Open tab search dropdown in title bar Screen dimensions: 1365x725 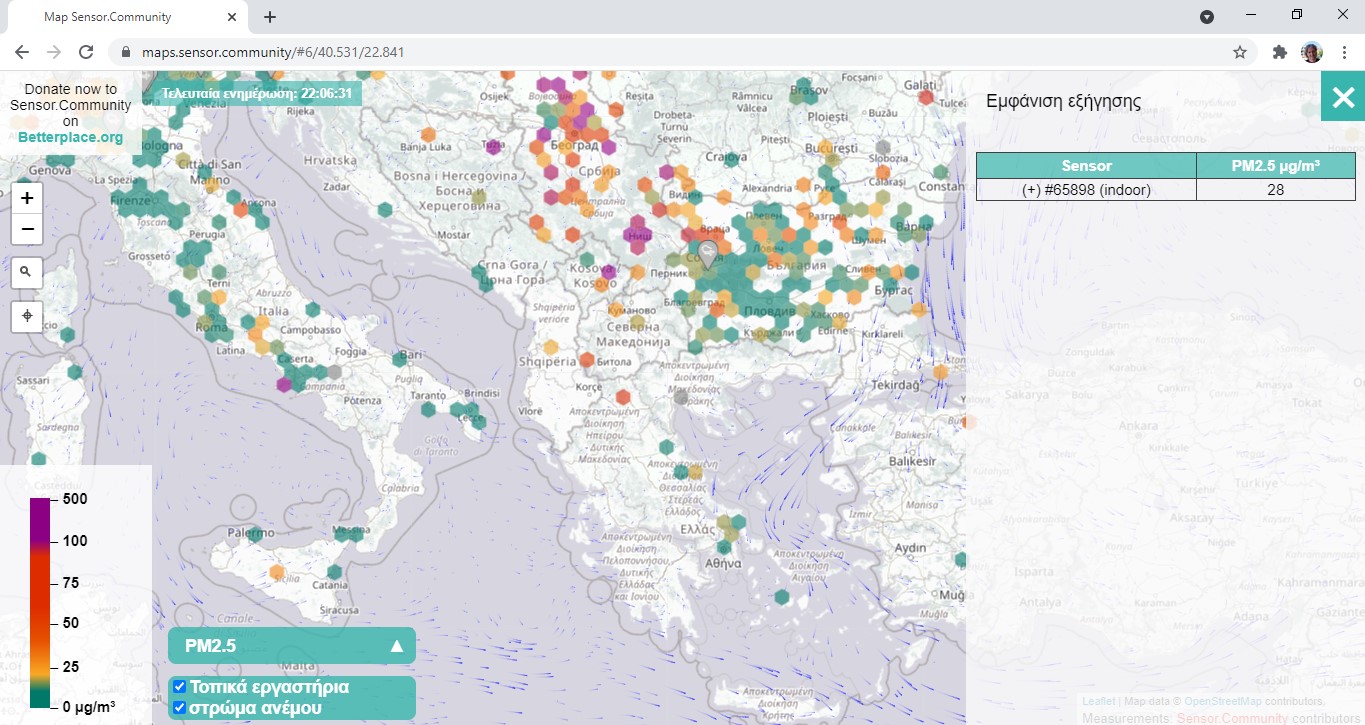click(1207, 16)
